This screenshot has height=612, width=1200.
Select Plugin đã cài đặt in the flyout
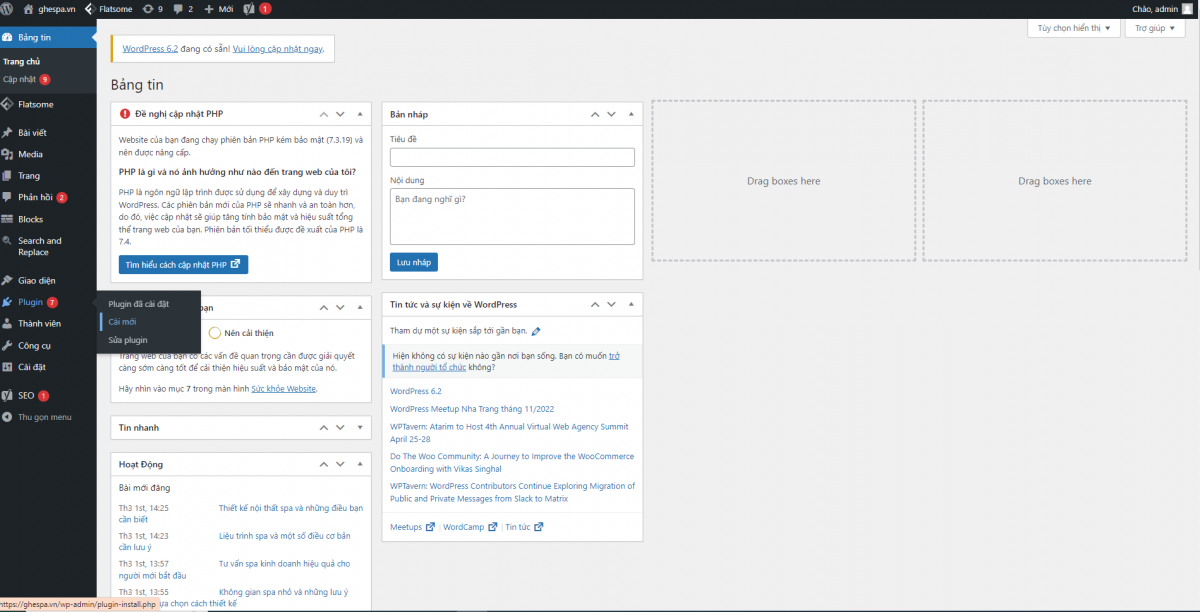pos(139,303)
